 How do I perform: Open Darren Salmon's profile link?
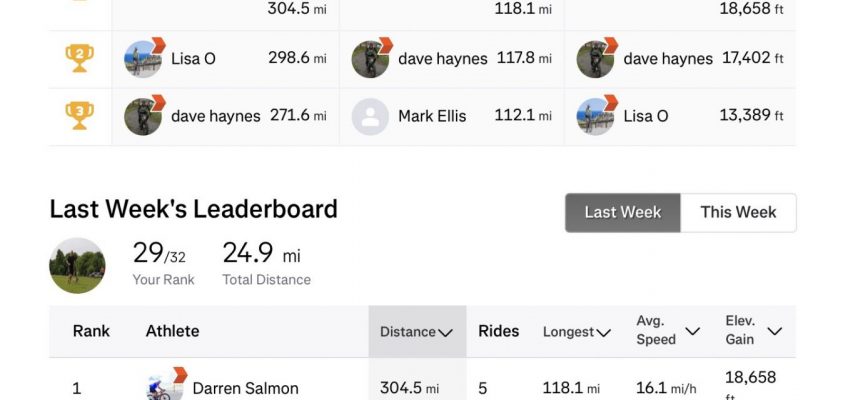[x=245, y=388]
